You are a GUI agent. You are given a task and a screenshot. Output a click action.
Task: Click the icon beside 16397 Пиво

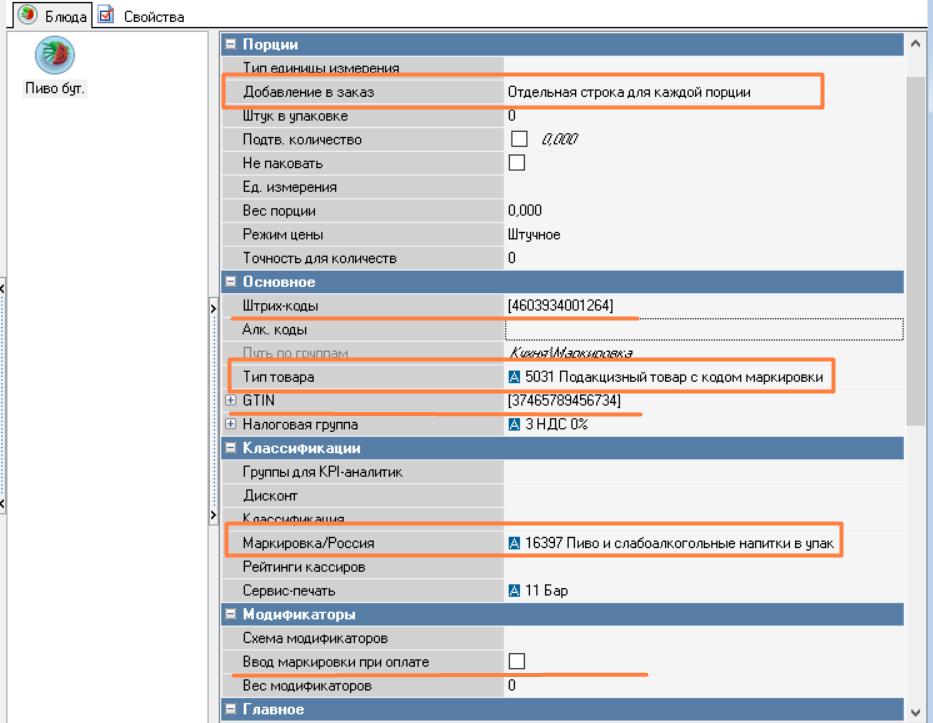514,543
